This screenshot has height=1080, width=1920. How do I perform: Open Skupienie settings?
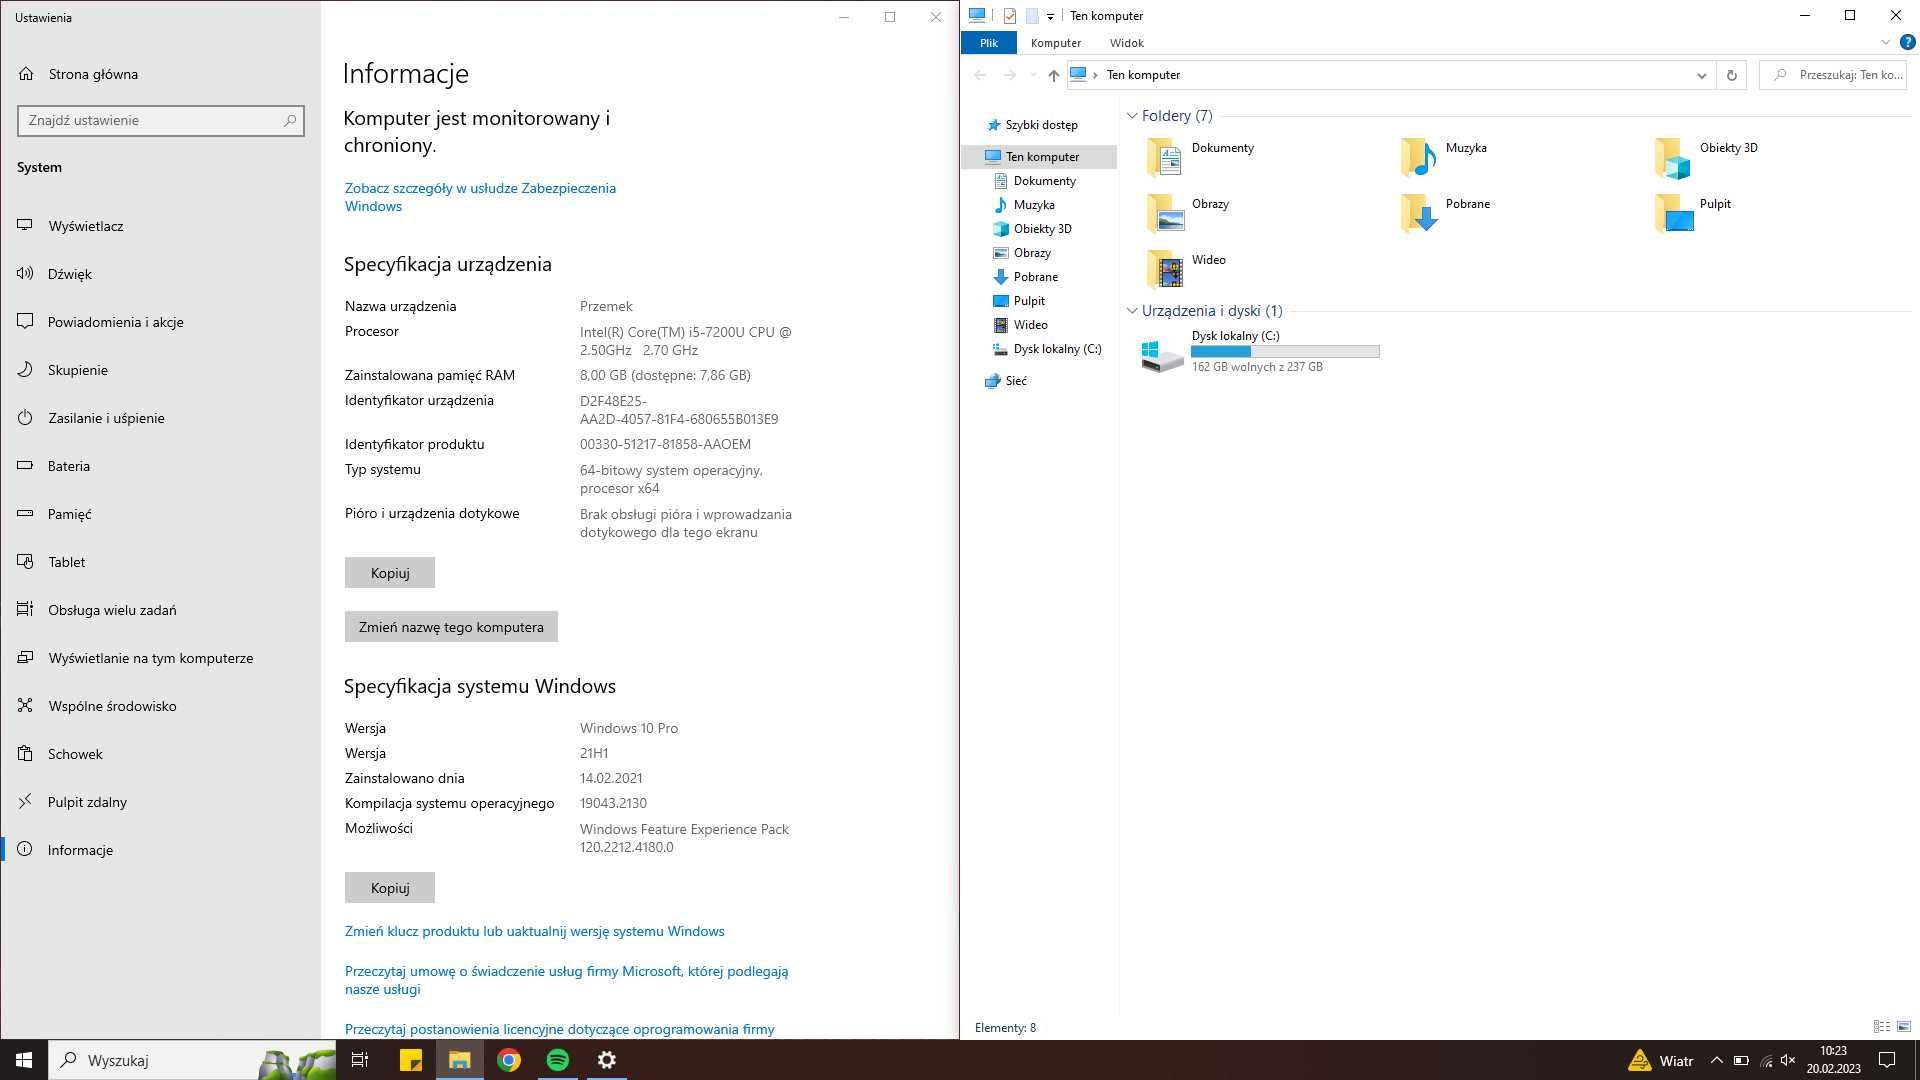tap(160, 370)
